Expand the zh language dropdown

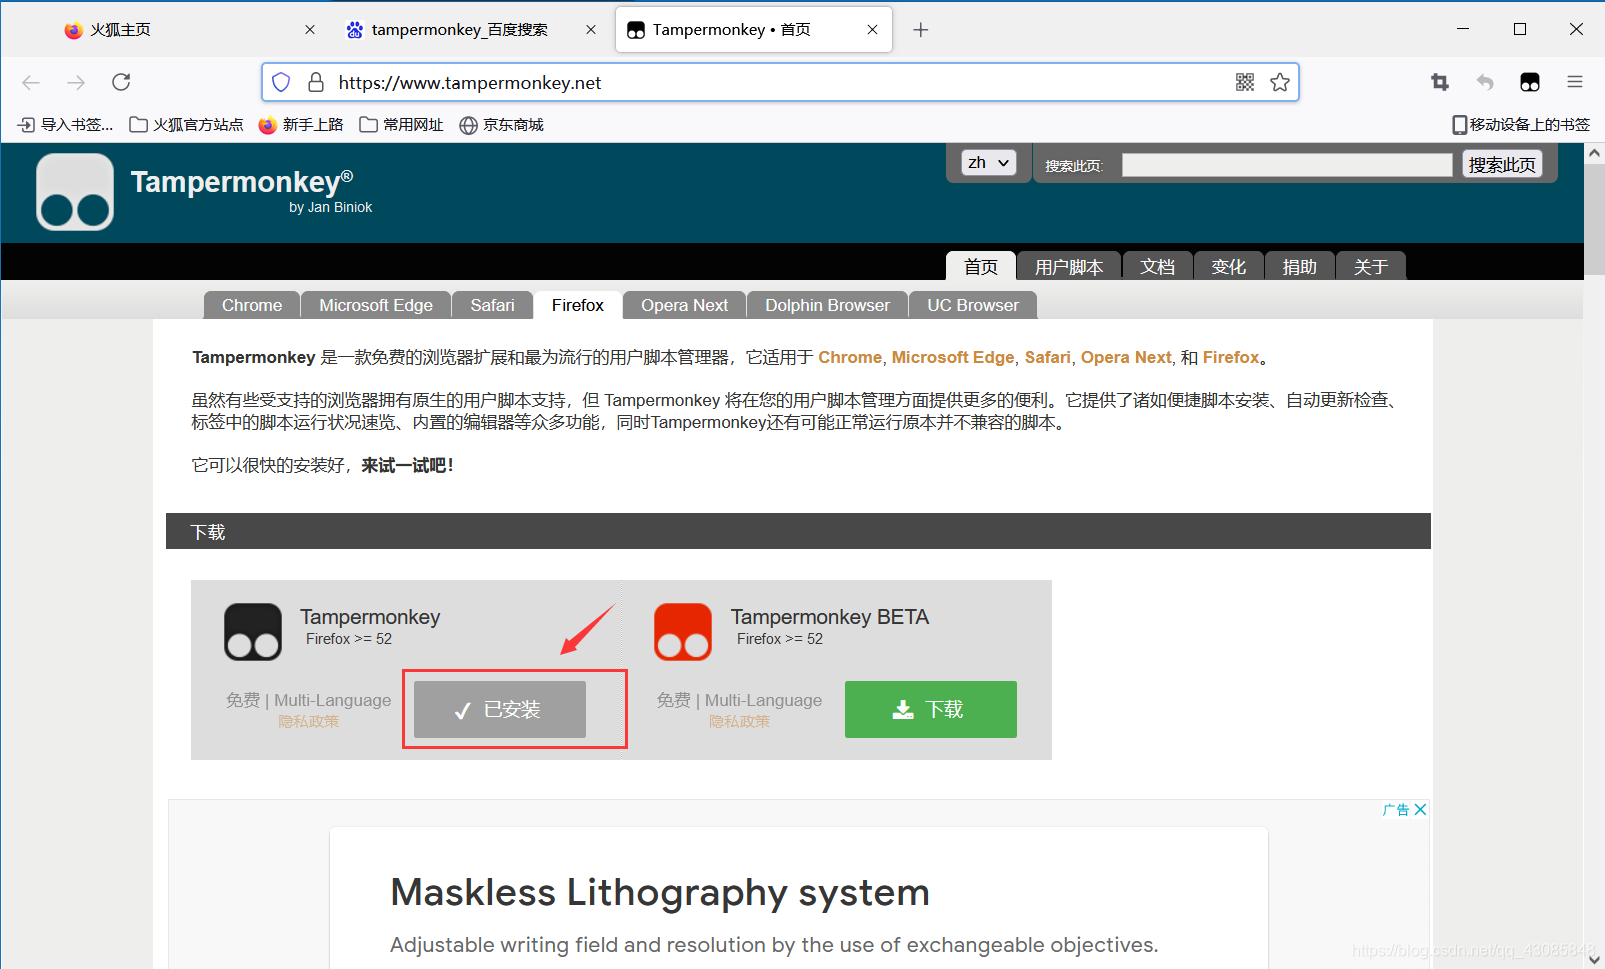[989, 162]
